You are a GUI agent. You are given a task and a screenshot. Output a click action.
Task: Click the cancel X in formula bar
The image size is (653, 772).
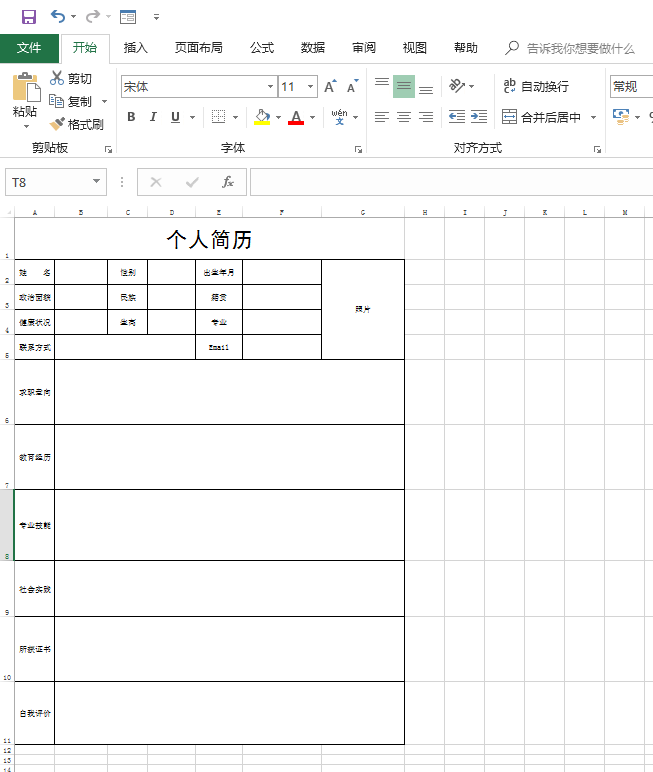(156, 183)
